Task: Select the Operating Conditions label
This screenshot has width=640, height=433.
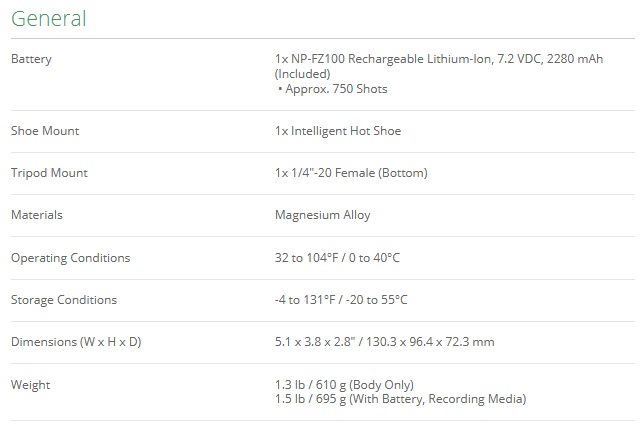Action: [x=71, y=258]
